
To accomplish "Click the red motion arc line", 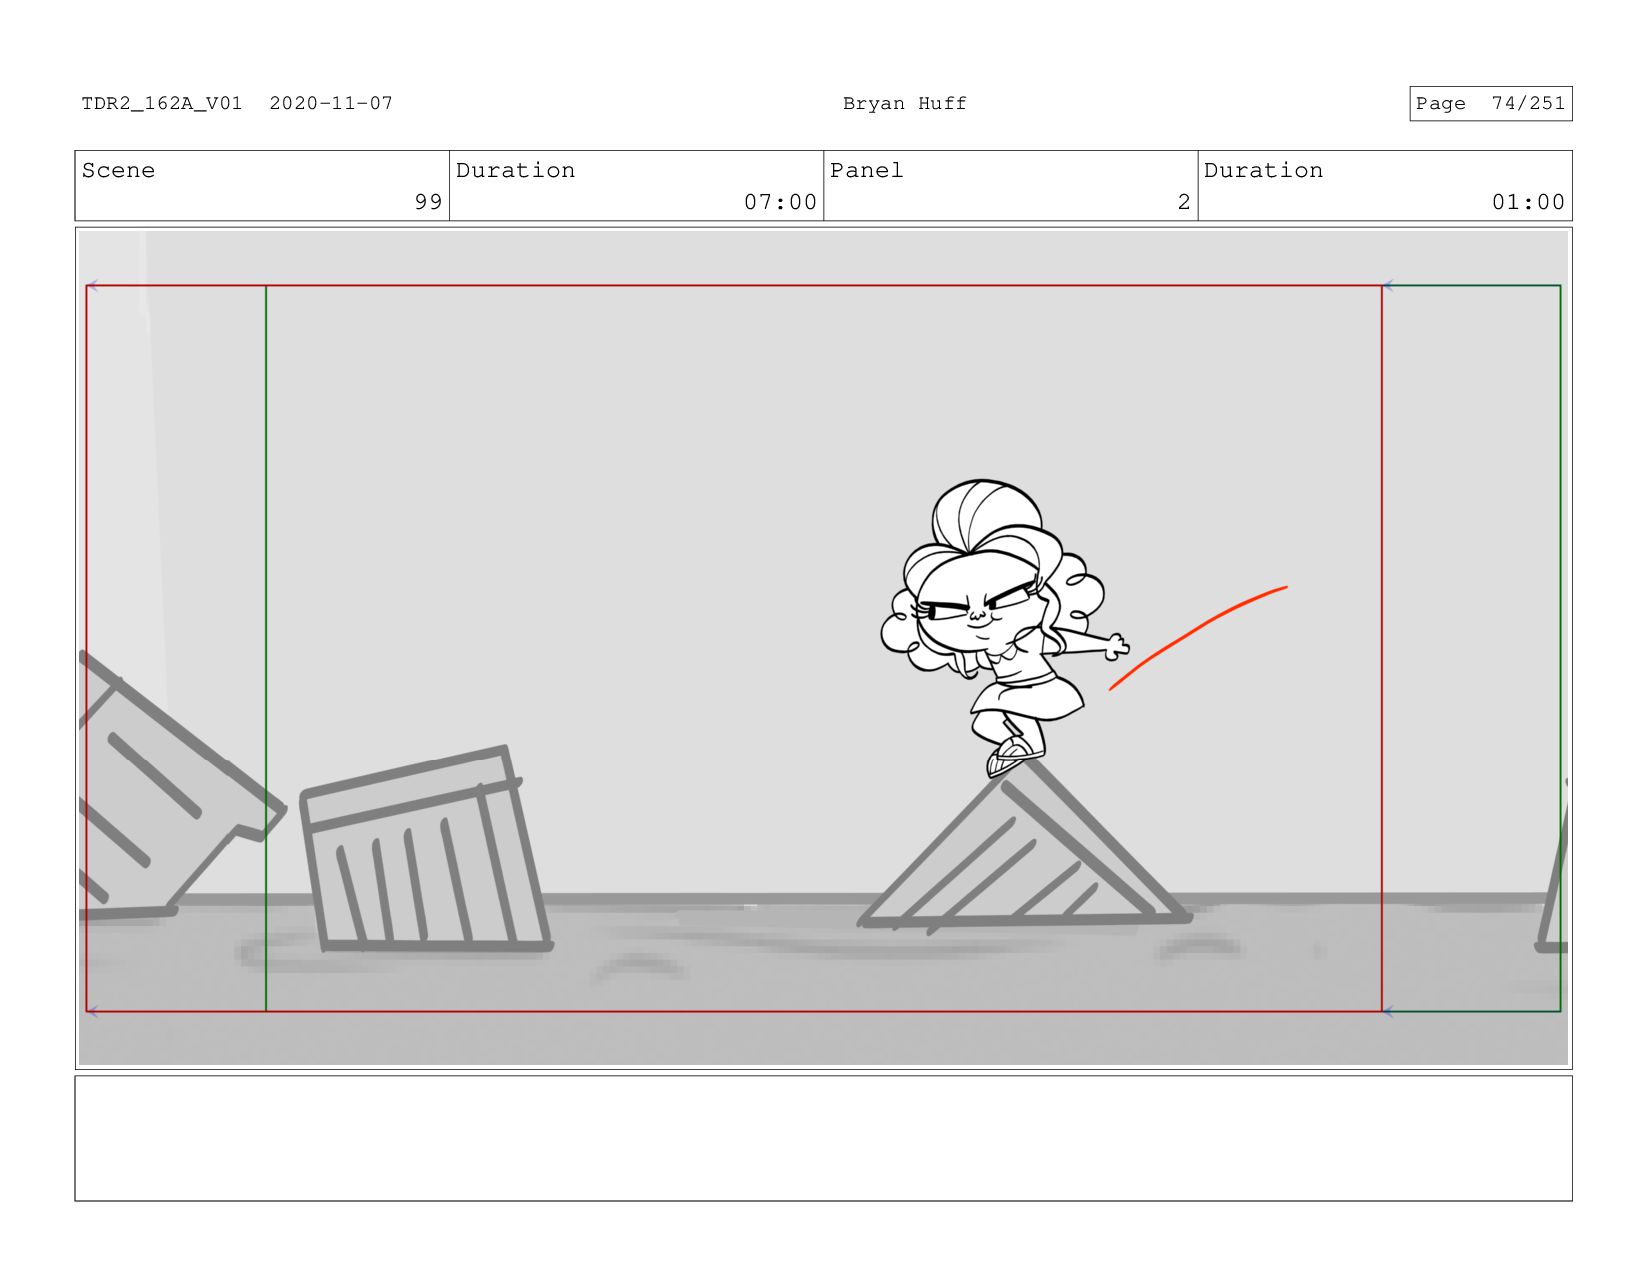I will point(1197,637).
